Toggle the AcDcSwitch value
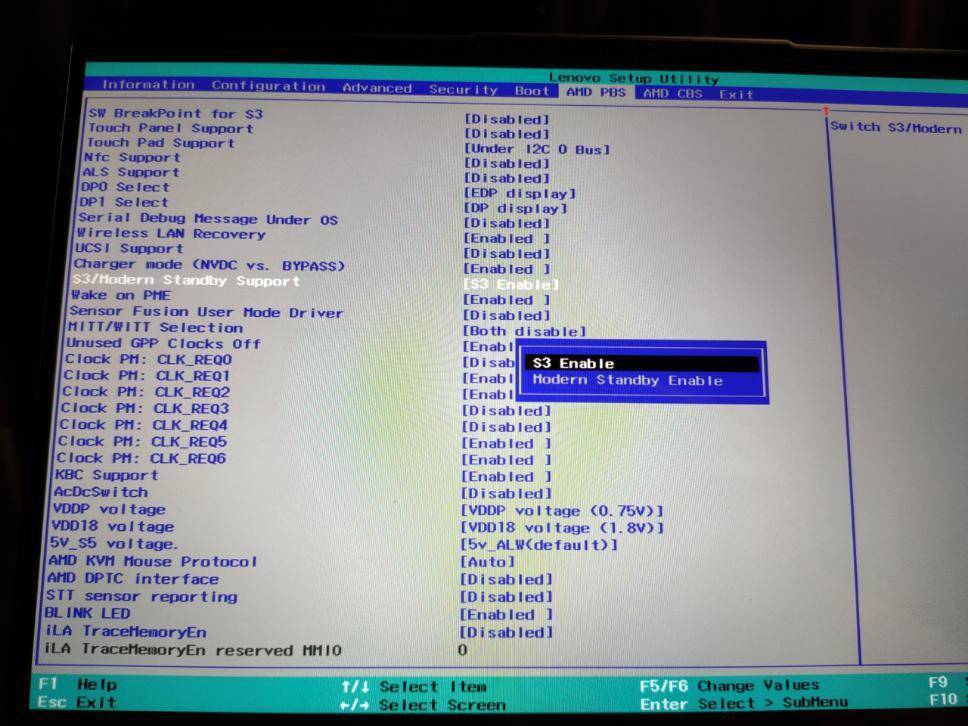The height and width of the screenshot is (726, 968). coord(506,493)
